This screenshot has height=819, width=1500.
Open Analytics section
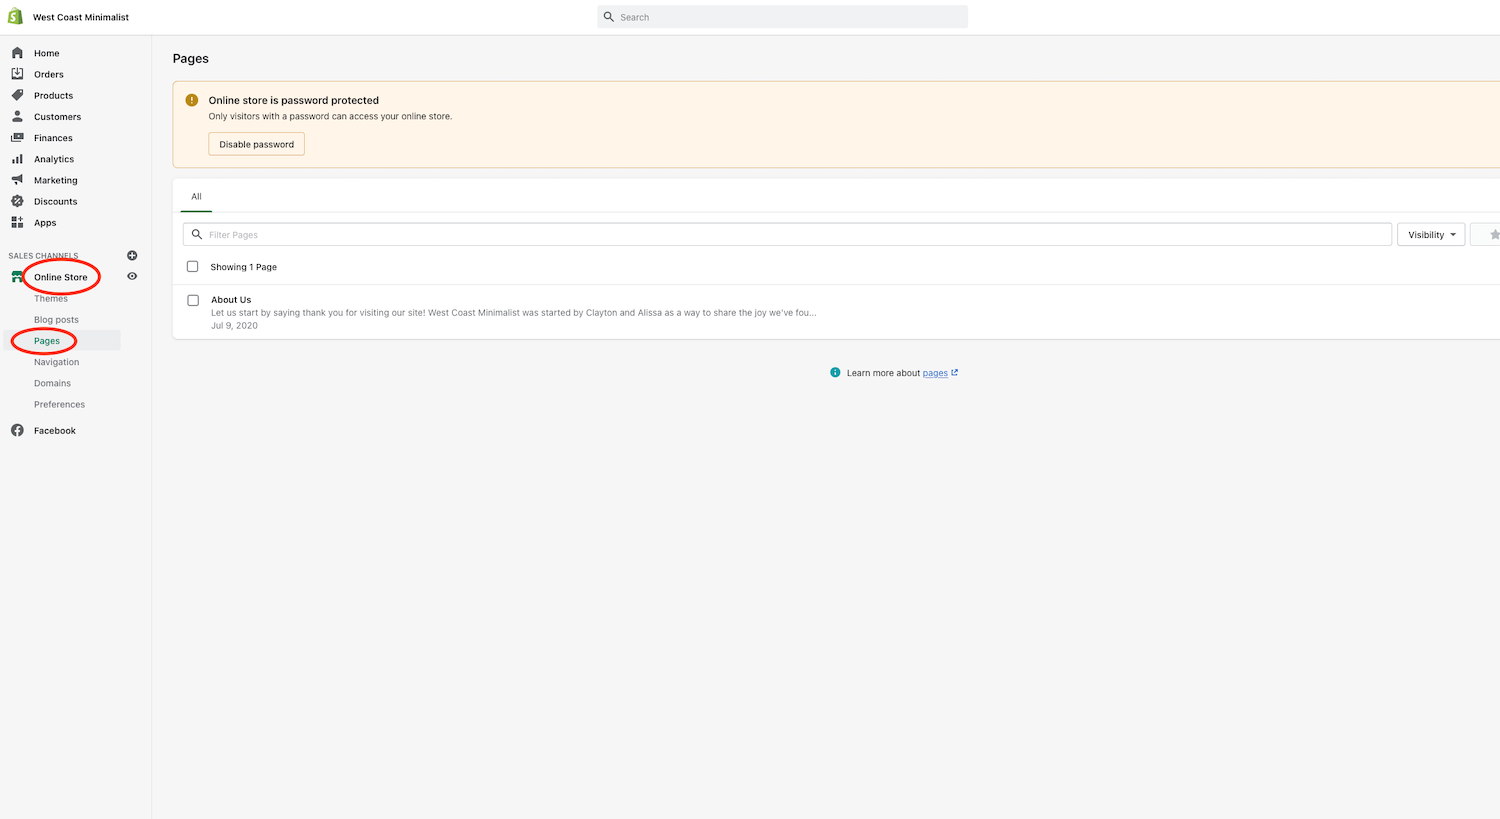click(54, 159)
